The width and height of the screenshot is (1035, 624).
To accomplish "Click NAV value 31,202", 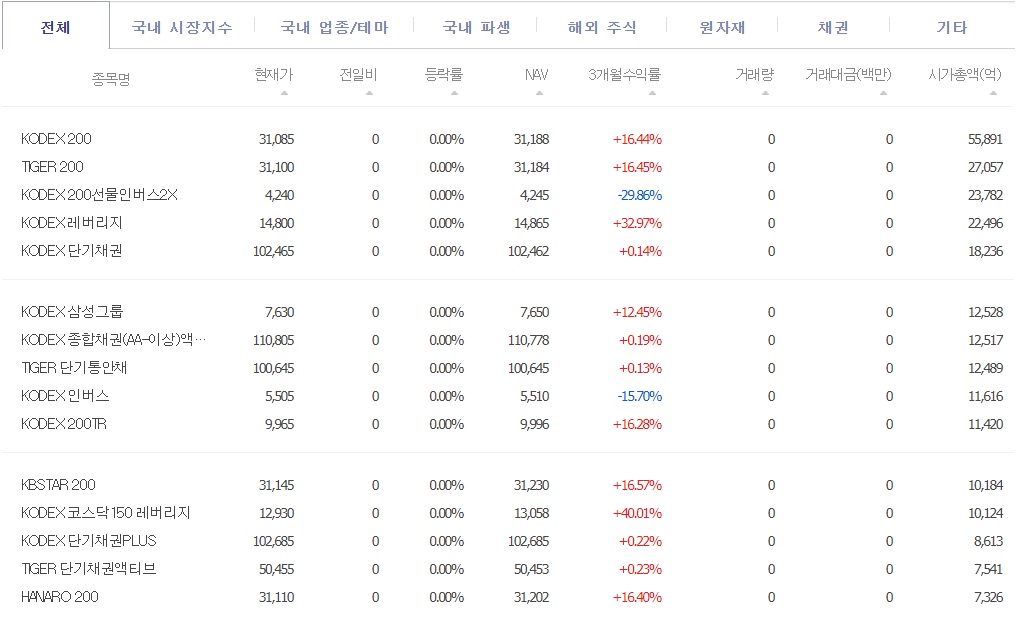I will click(531, 597).
